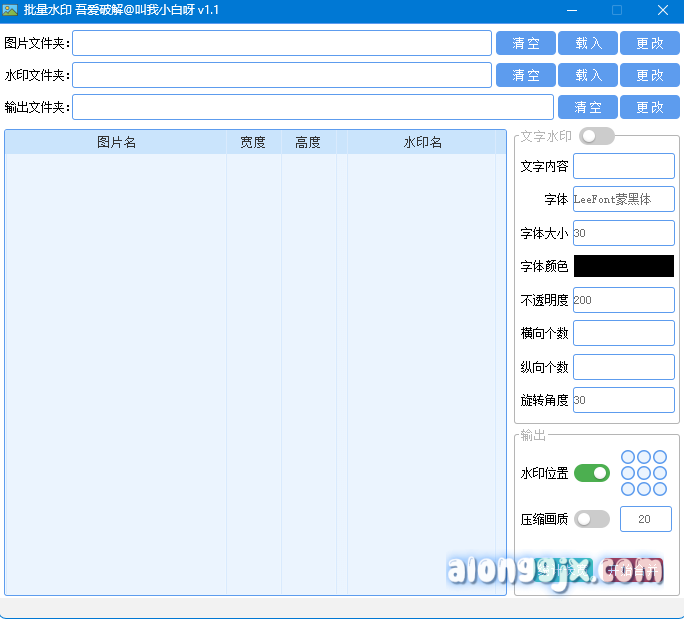Image resolution: width=684 pixels, height=619 pixels.
Task: Click the 水印名 column header
Action: click(x=422, y=142)
